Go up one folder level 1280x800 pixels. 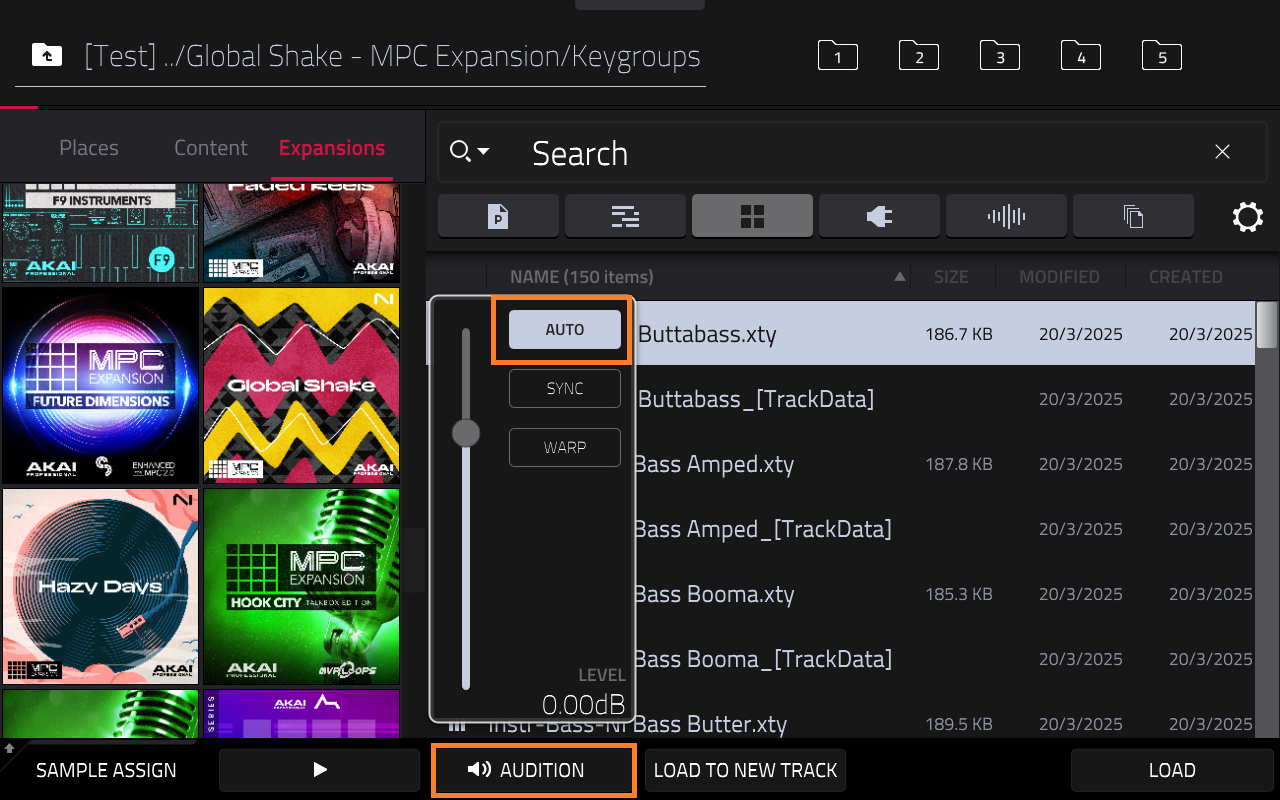(46, 55)
